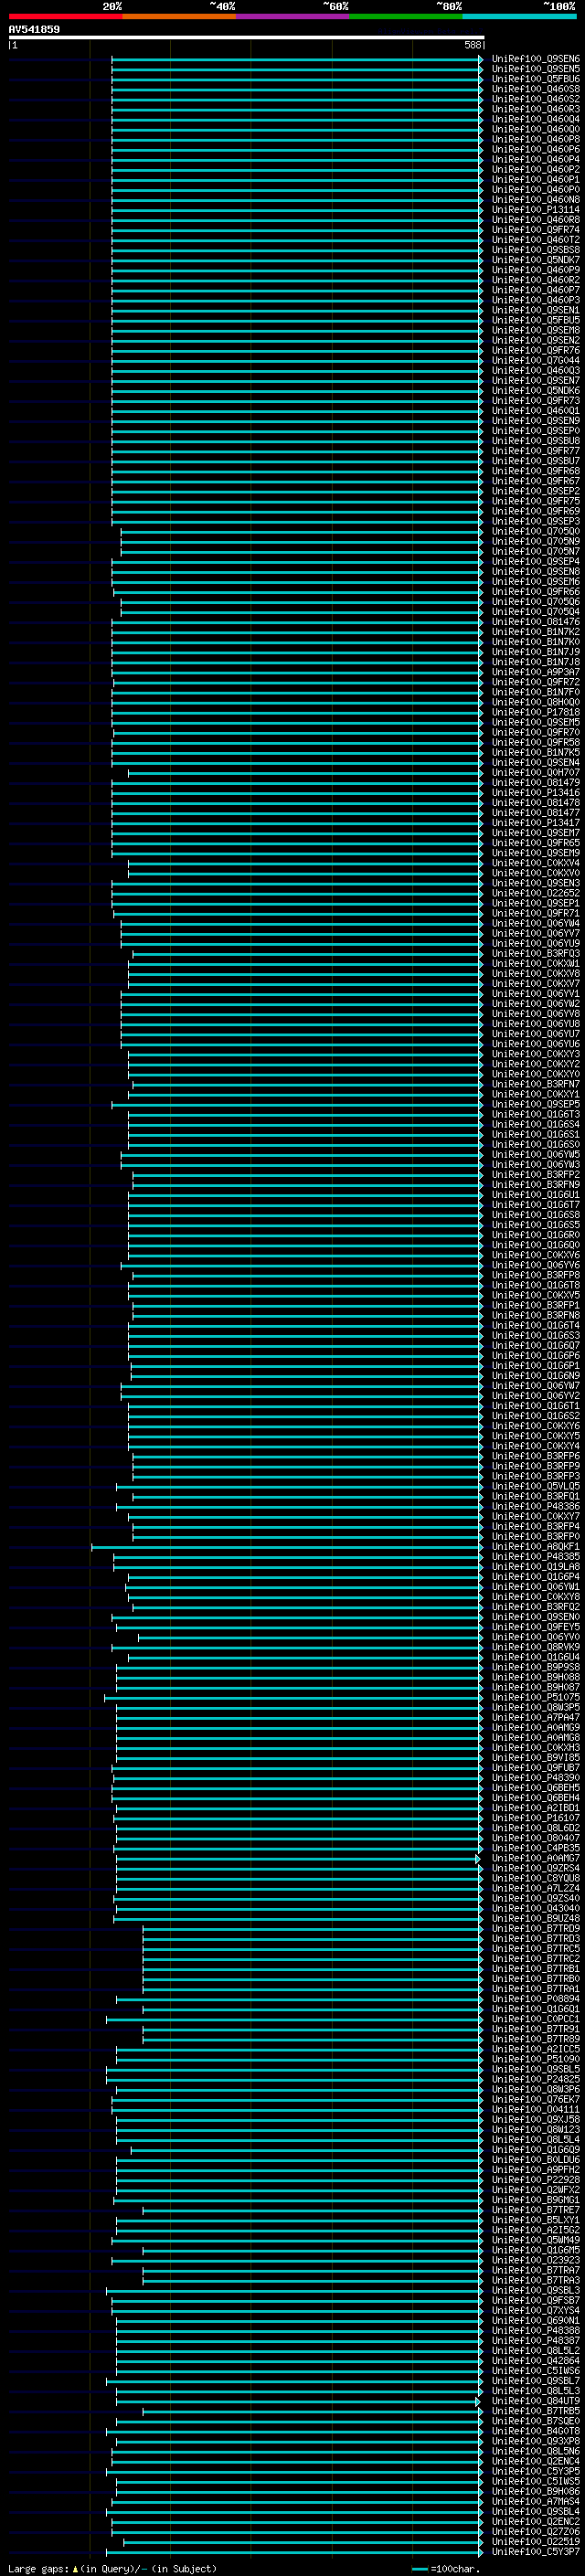Click the alignment bar for UniRef100_P51075

(x=293, y=1697)
